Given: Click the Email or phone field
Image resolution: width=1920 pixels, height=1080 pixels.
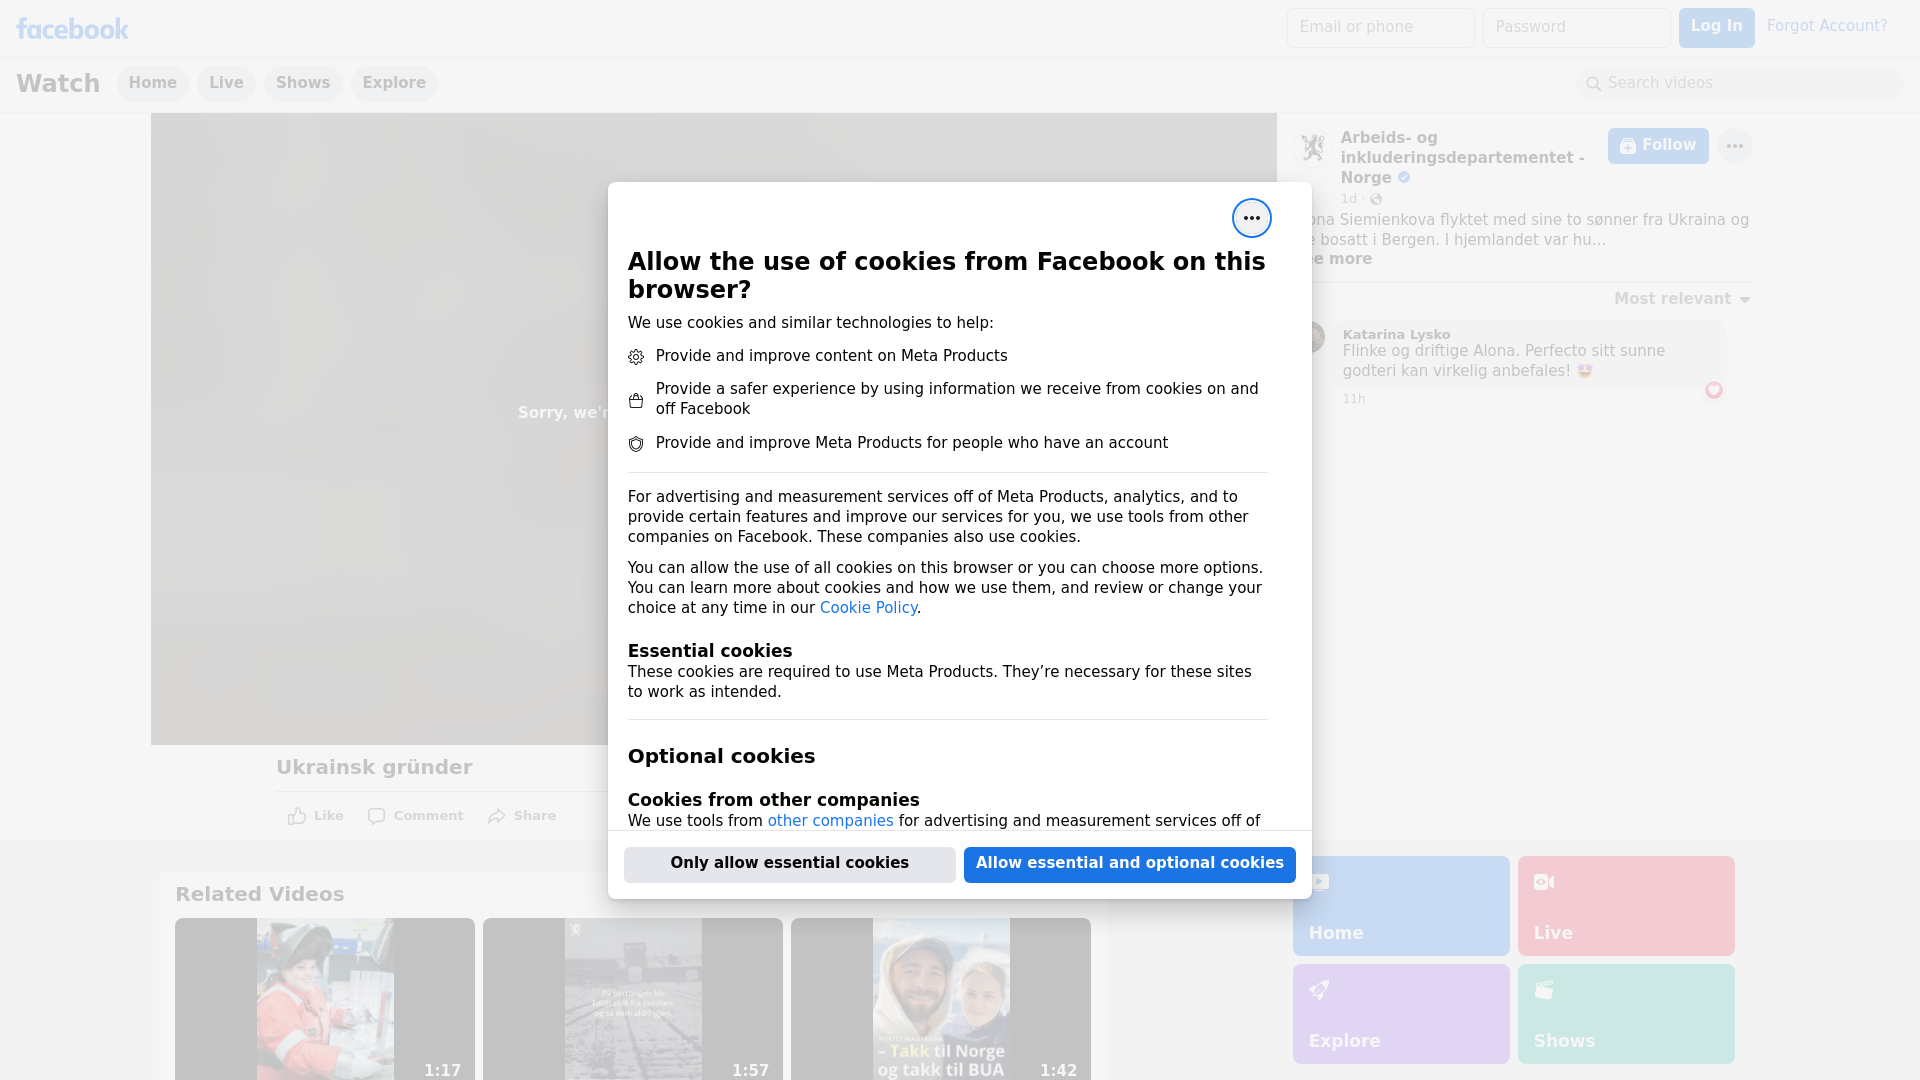Looking at the screenshot, I should (x=1380, y=28).
